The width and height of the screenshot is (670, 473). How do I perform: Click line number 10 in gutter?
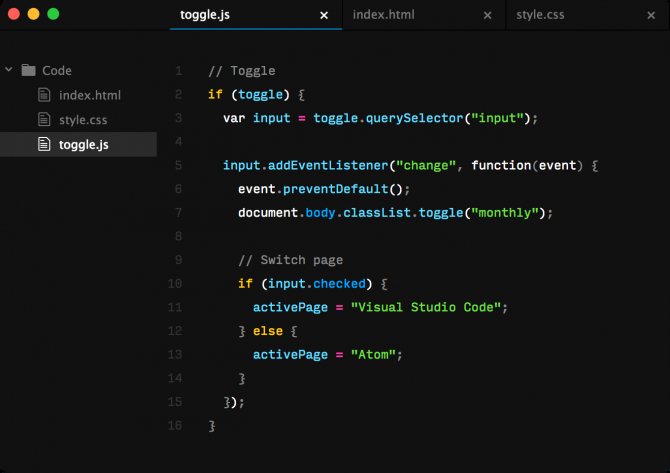[175, 284]
